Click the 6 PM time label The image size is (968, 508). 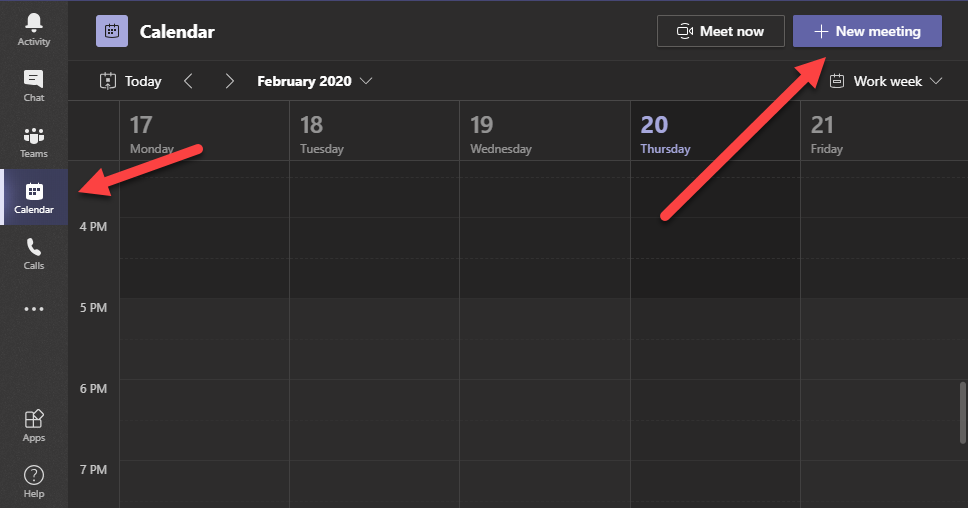93,388
